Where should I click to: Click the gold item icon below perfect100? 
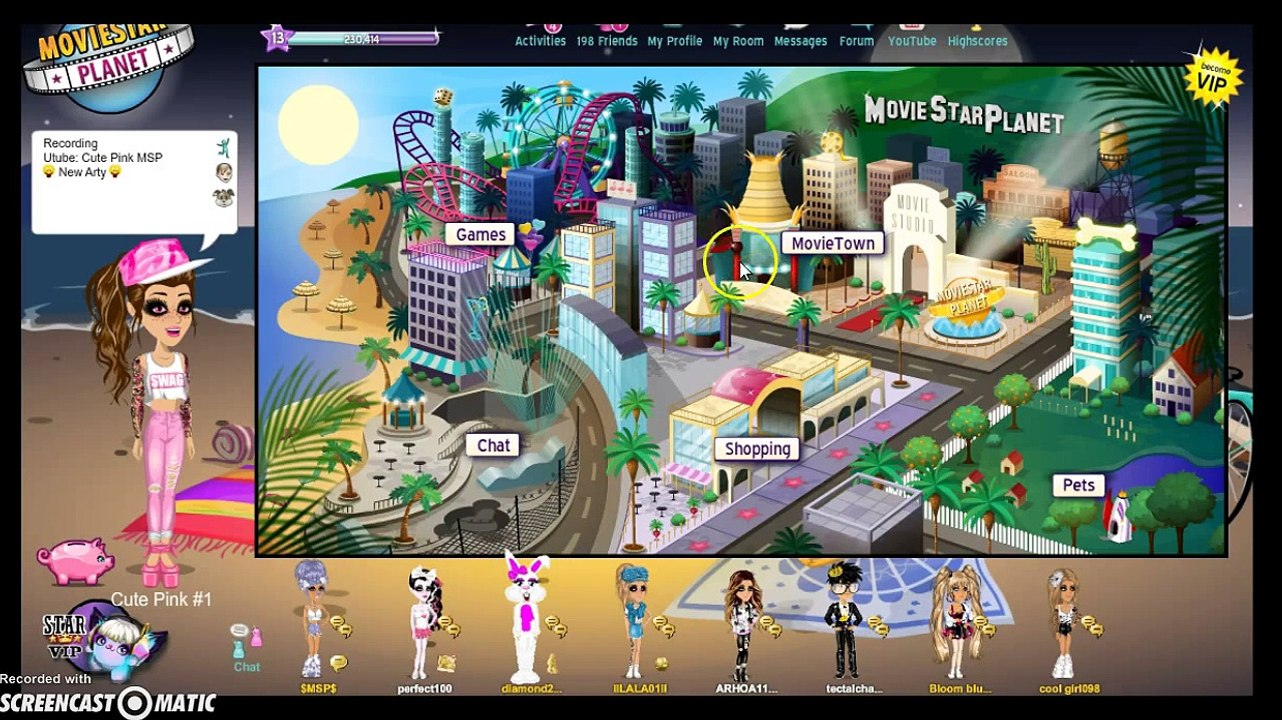tap(446, 663)
